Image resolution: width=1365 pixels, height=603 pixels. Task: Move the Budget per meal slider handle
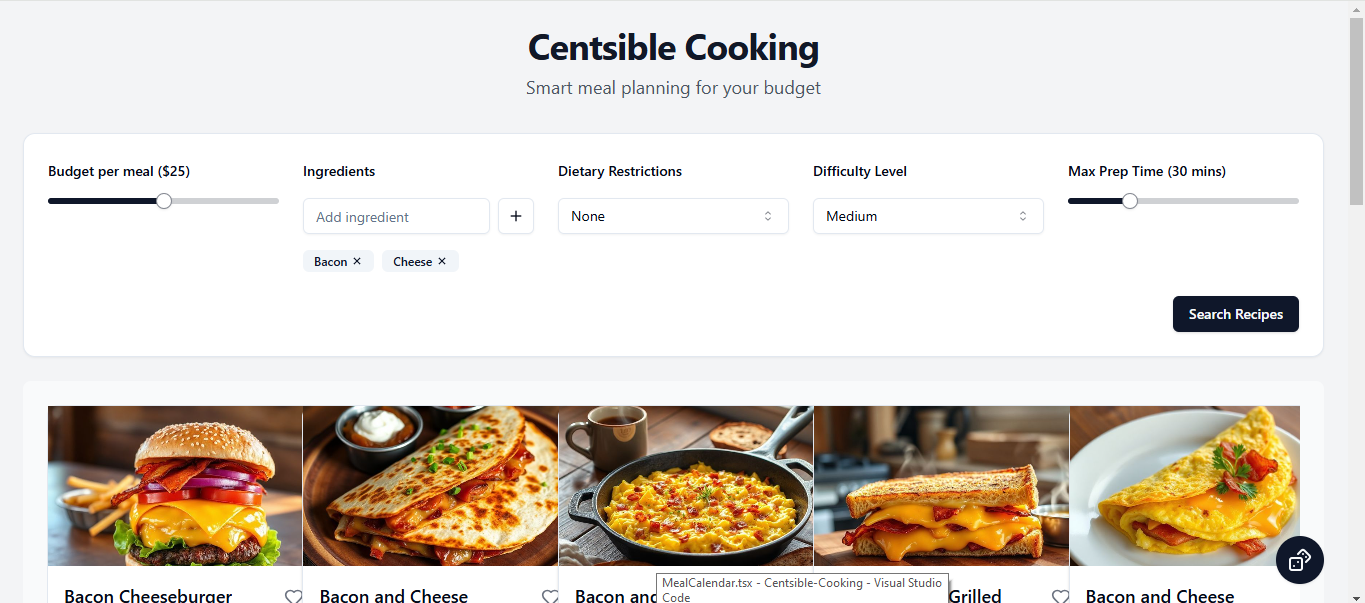[163, 200]
